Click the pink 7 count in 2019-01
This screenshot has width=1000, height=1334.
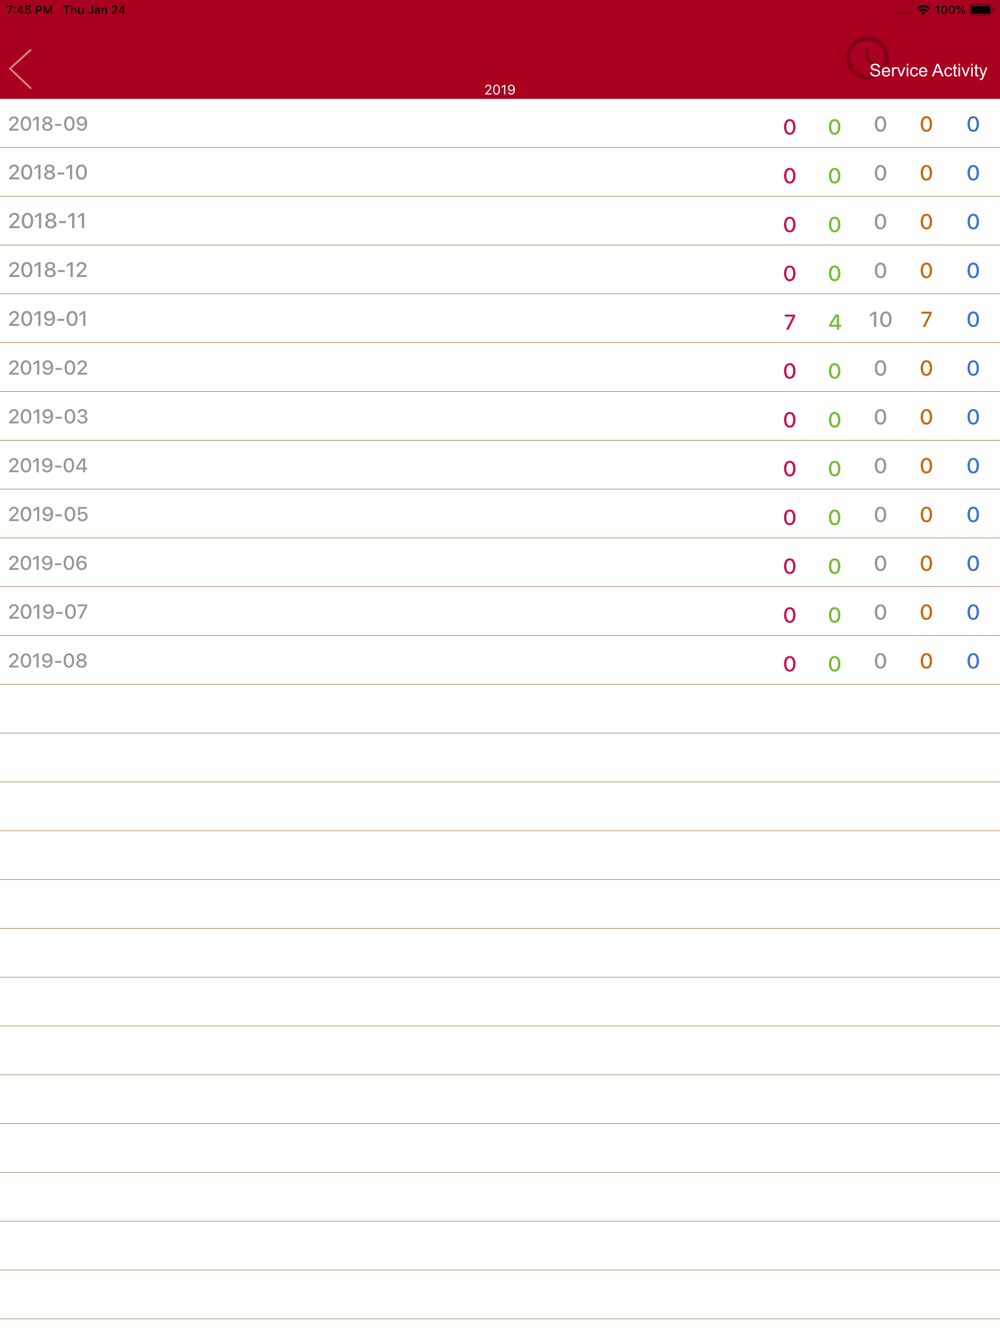click(x=790, y=322)
